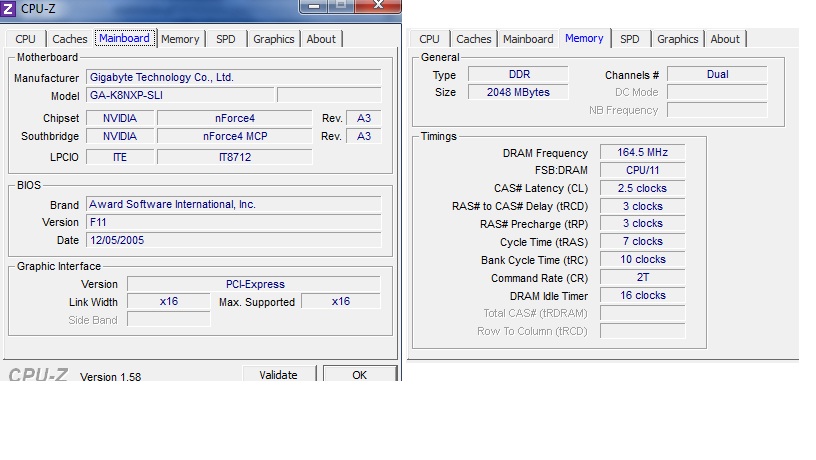Click the empty NB Frequency field

coord(717,110)
